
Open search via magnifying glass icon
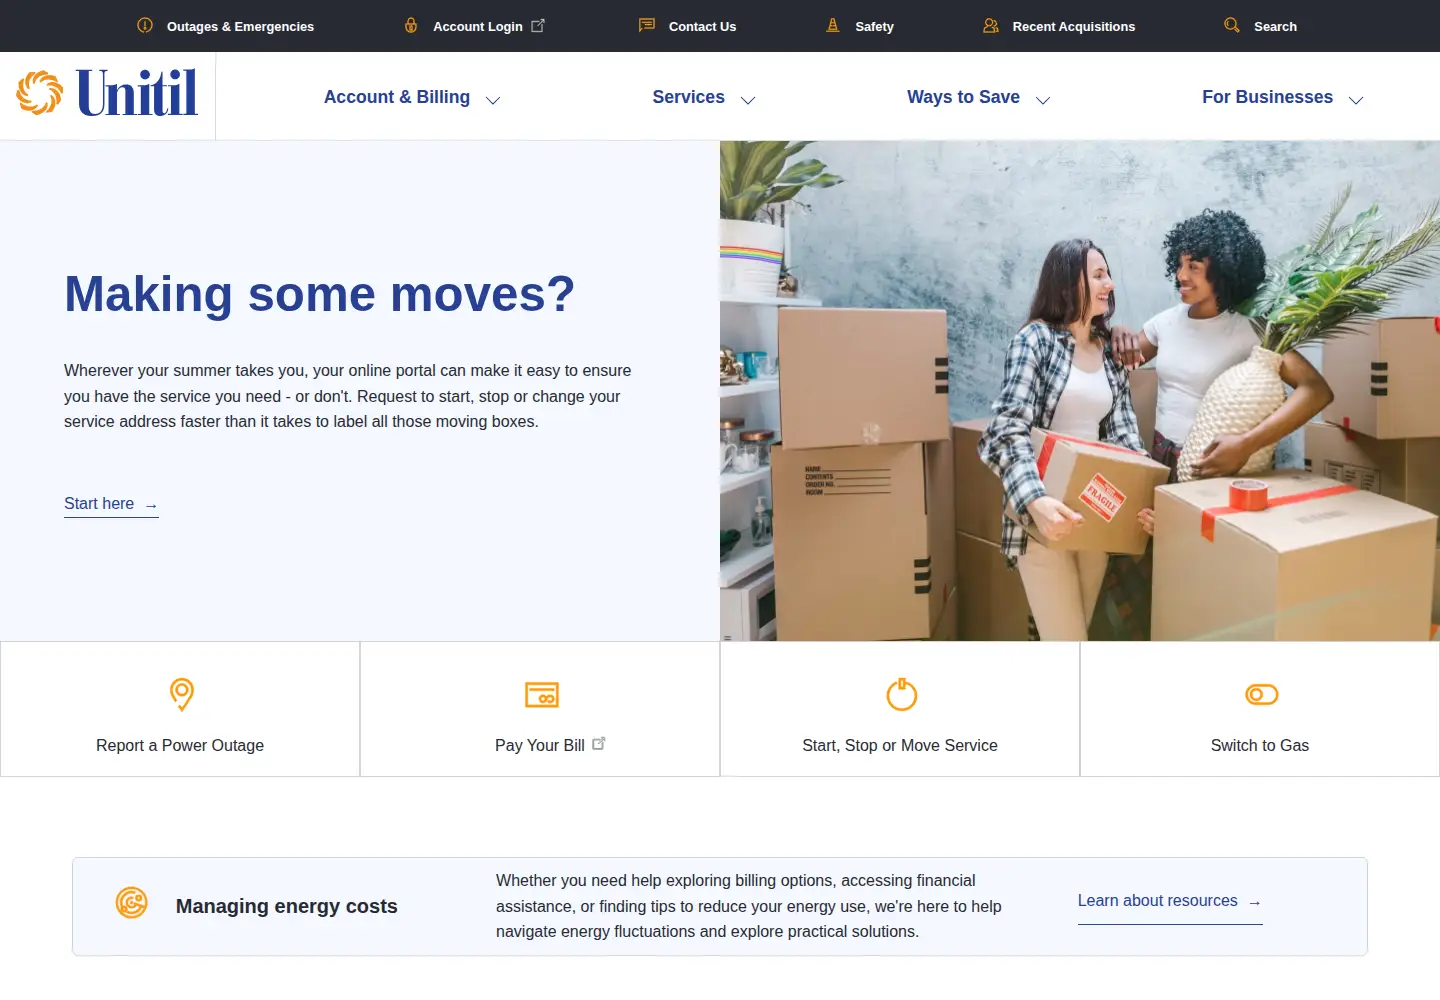click(1232, 25)
